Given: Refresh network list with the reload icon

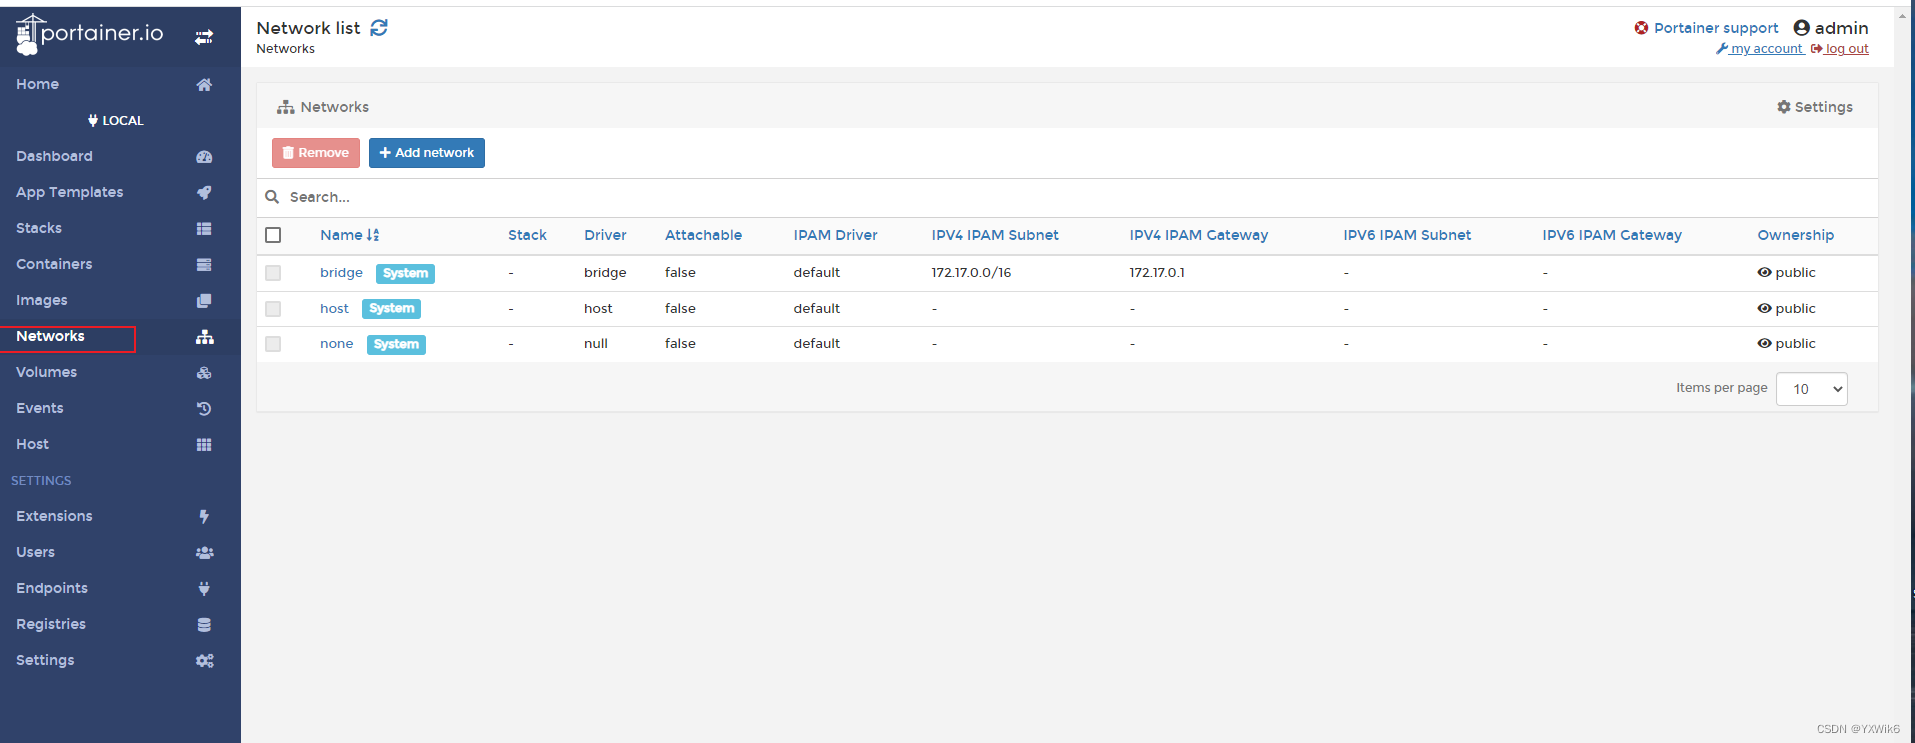Looking at the screenshot, I should pyautogui.click(x=379, y=28).
